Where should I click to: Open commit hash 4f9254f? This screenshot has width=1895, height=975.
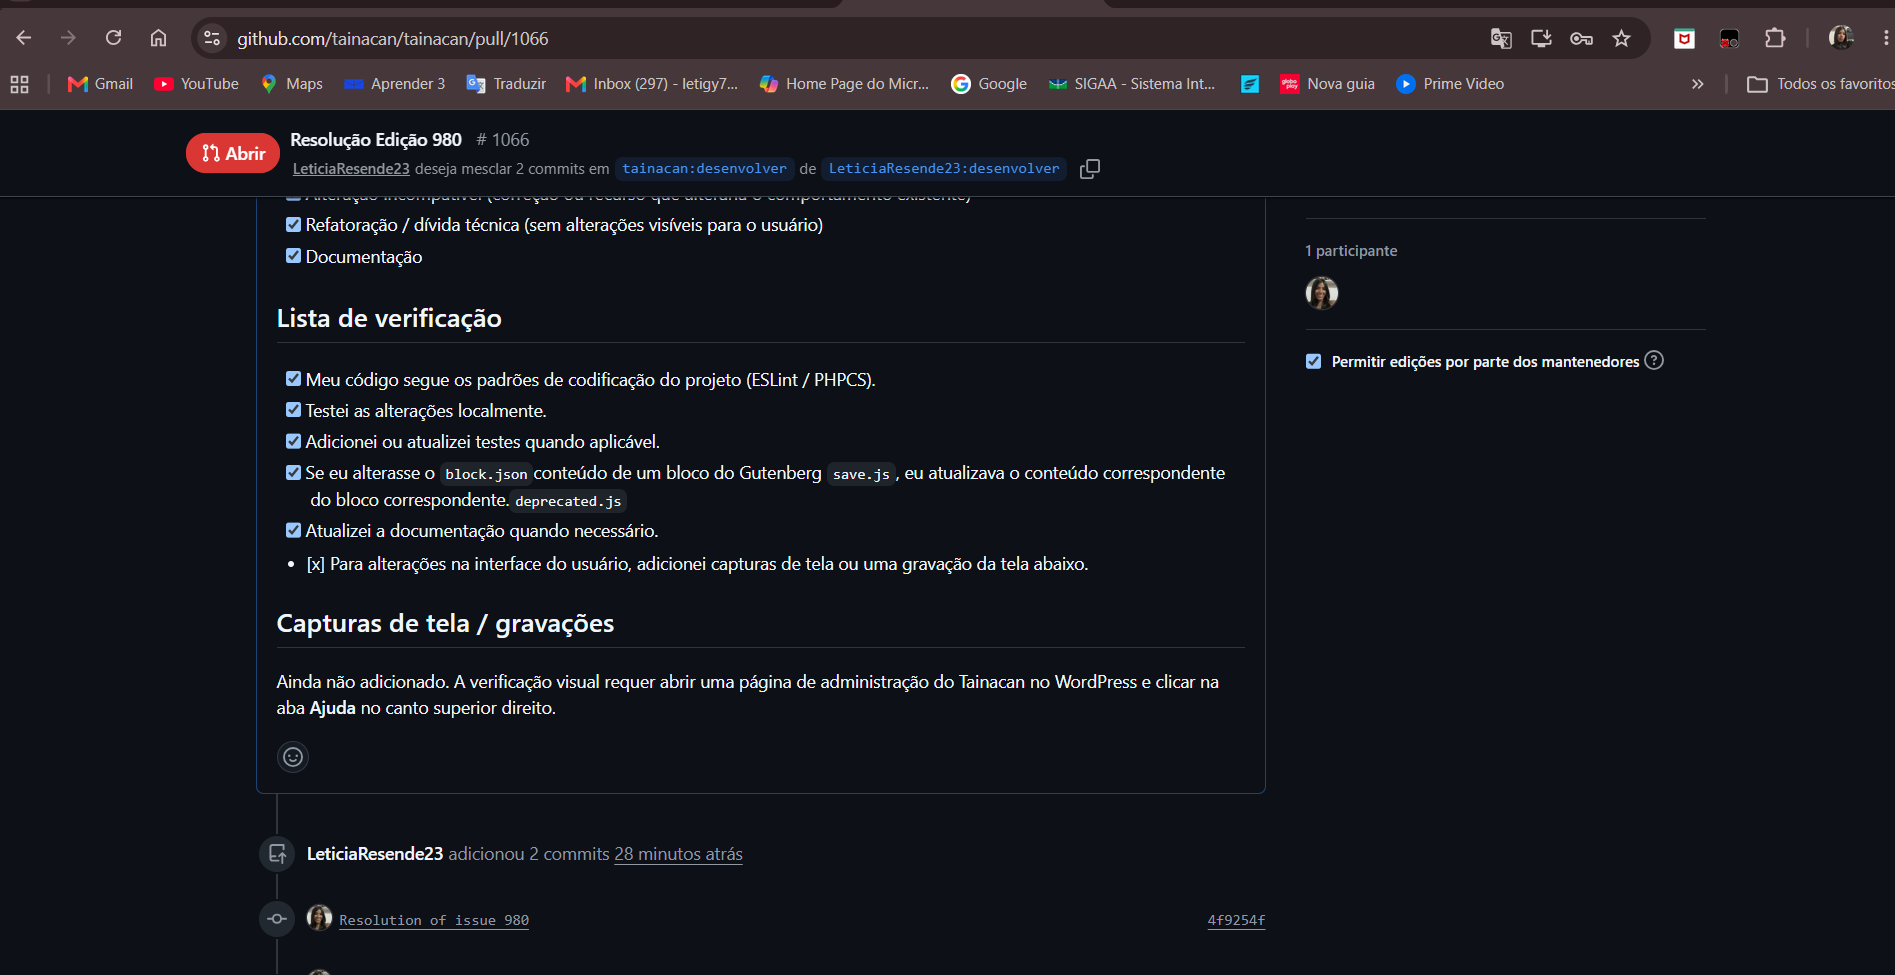pos(1236,920)
